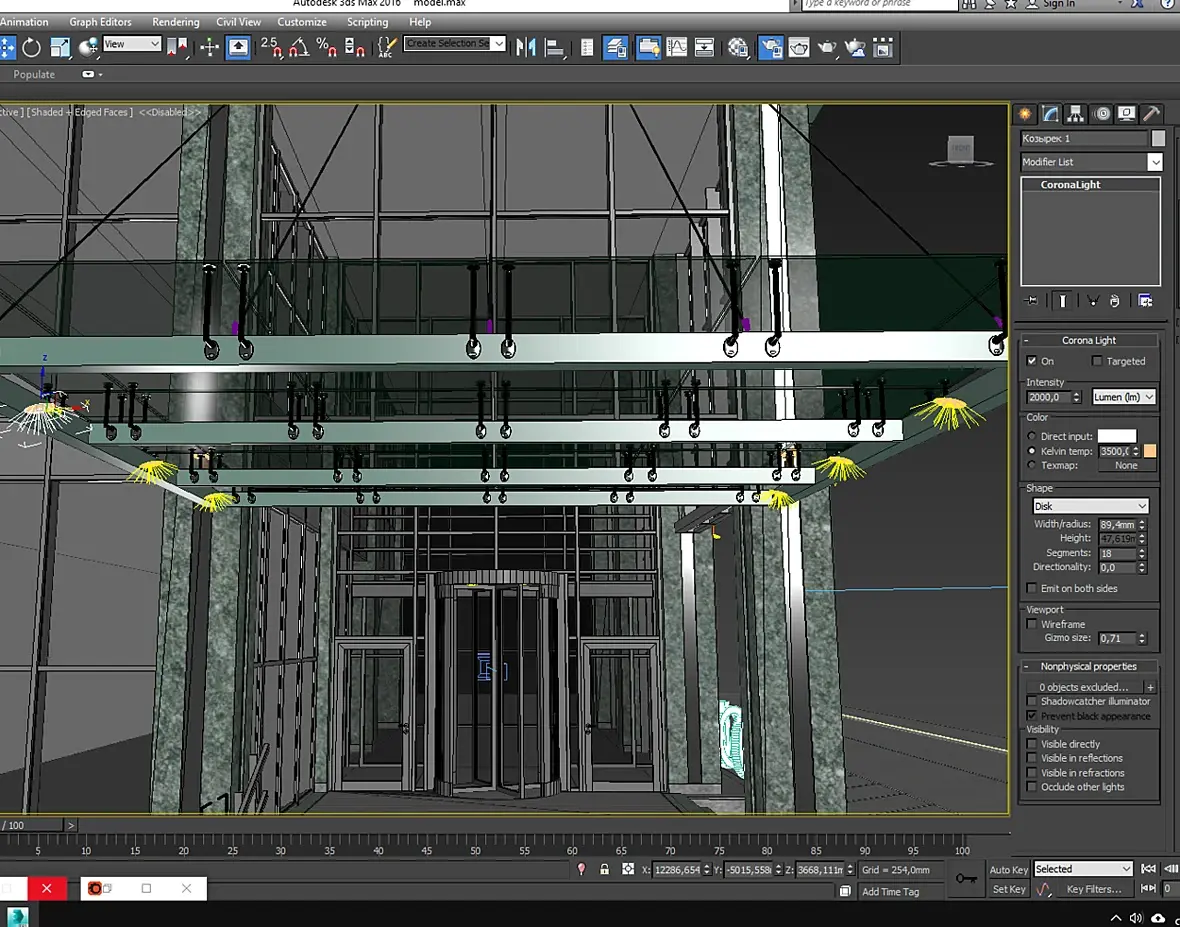Toggle the Corona Light On checkbox
Viewport: 1180px width, 927px height.
click(1032, 361)
